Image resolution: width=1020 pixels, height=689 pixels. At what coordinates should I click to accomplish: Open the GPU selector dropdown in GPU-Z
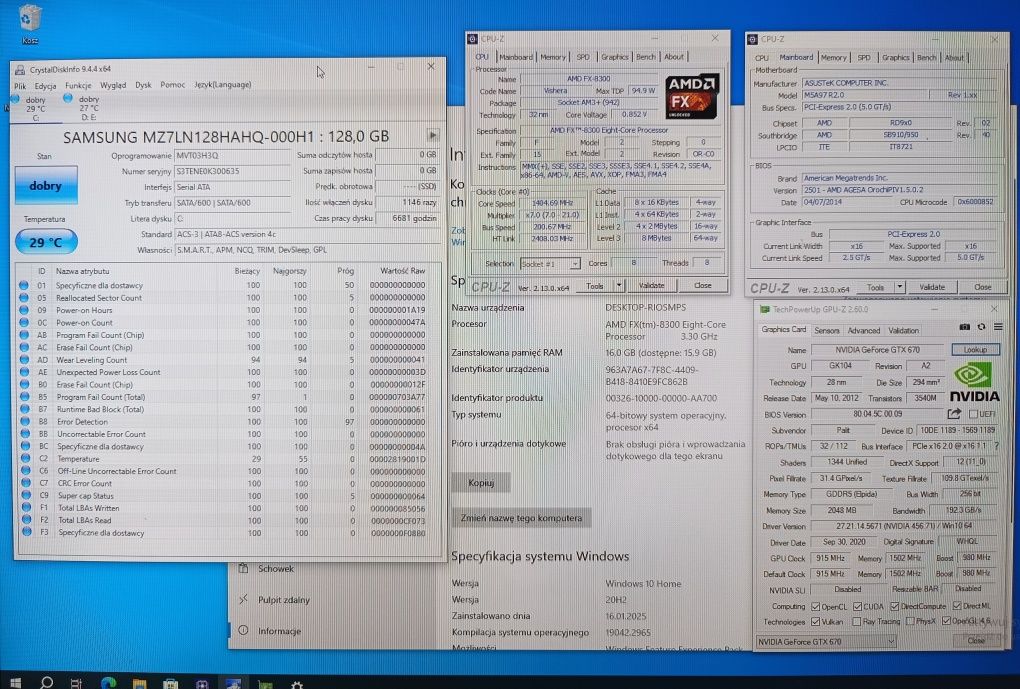(x=826, y=642)
